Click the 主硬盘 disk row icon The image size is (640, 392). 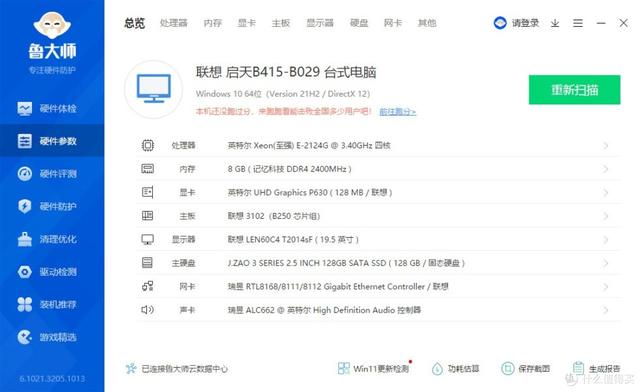click(x=147, y=263)
